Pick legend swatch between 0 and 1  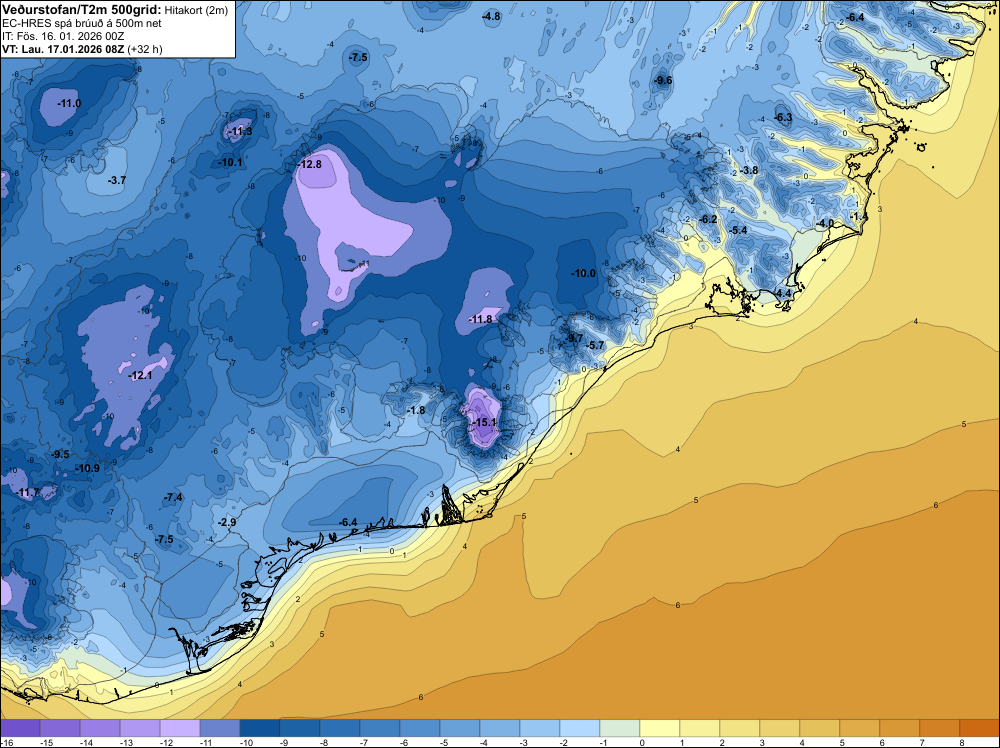pos(660,728)
